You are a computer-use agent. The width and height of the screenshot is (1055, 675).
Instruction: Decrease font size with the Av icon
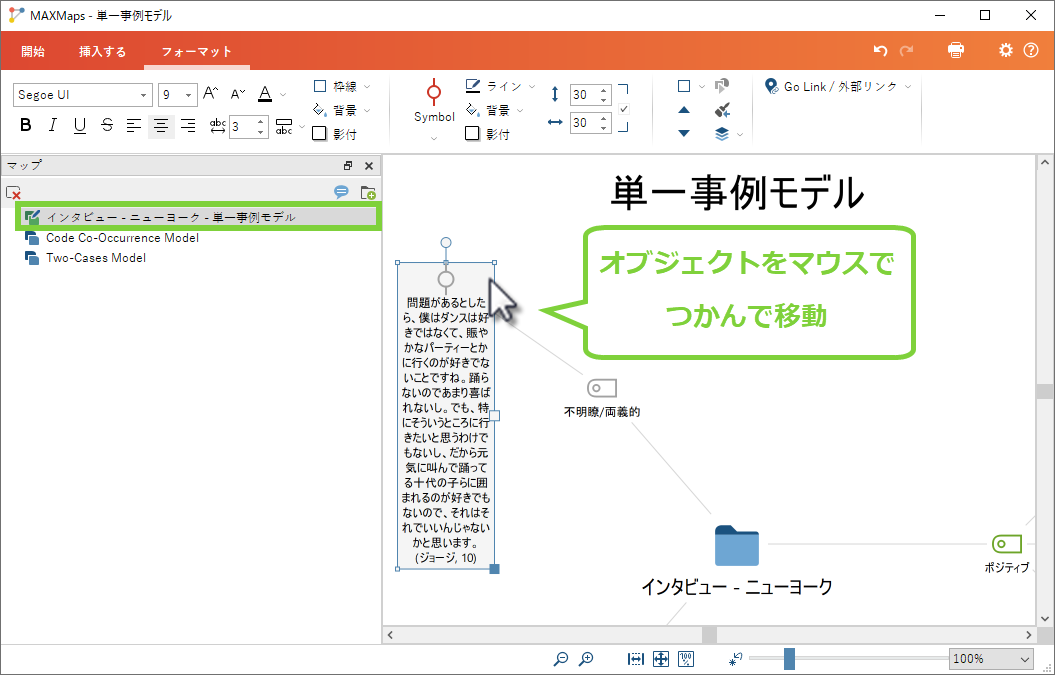[x=238, y=94]
